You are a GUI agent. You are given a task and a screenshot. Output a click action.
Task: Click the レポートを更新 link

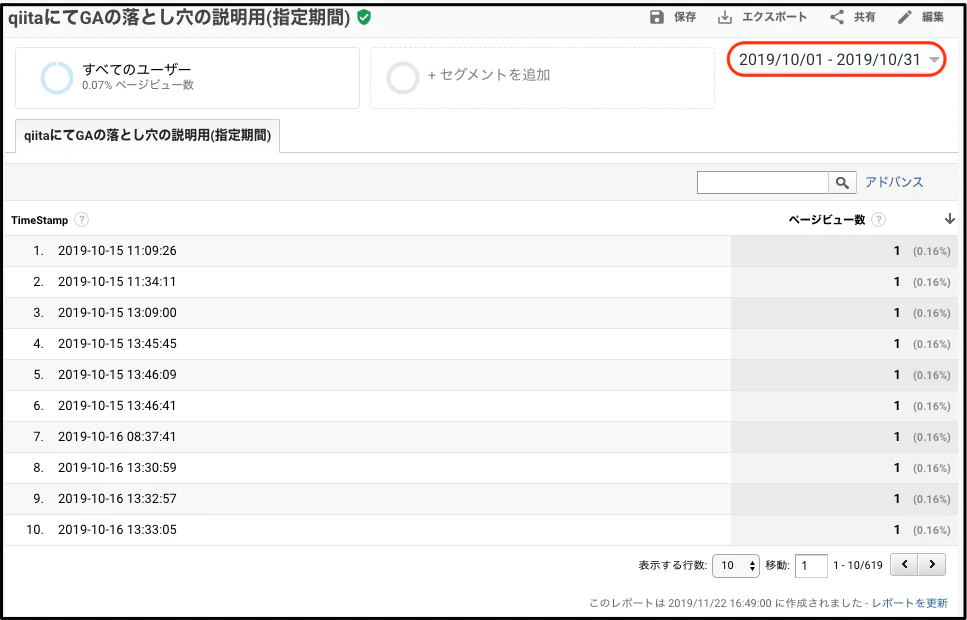(x=911, y=603)
